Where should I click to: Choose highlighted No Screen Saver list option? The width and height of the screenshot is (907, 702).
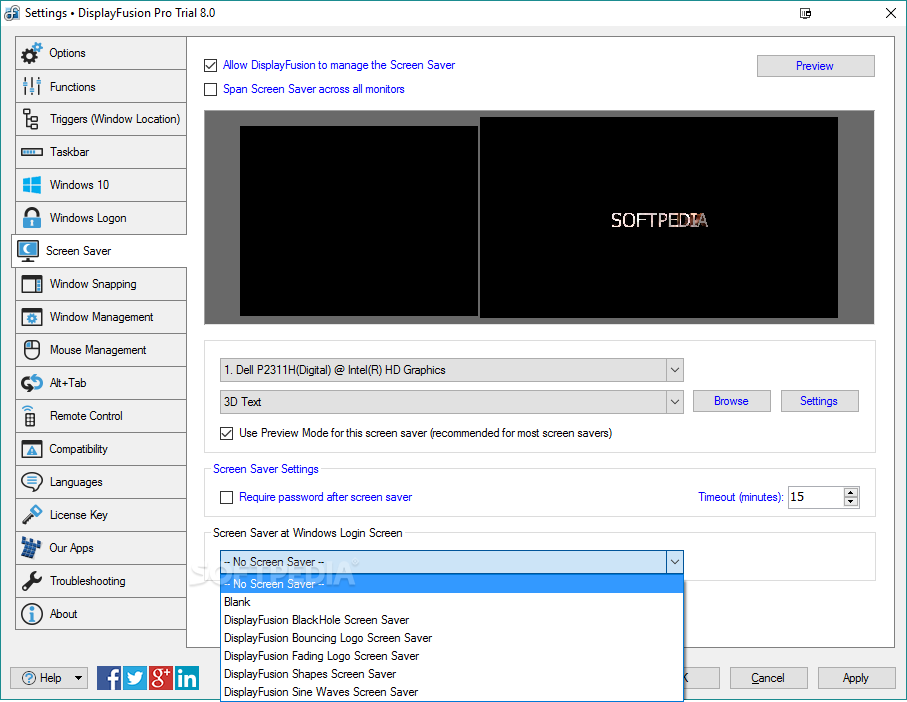point(452,584)
